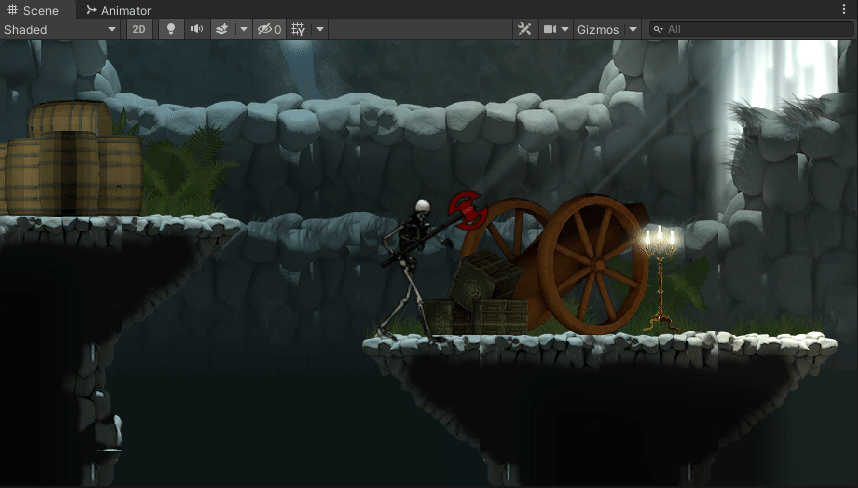Expand the Gizmos dropdown arrow
This screenshot has width=858, height=488.
633,30
